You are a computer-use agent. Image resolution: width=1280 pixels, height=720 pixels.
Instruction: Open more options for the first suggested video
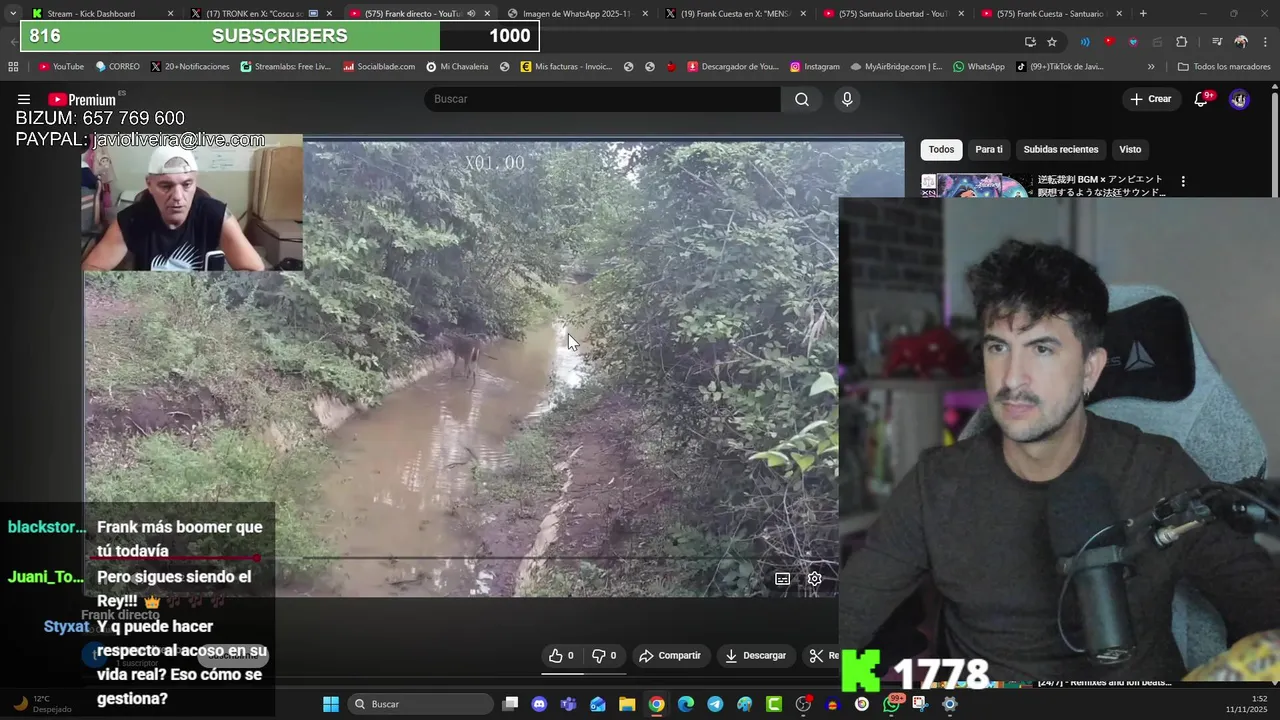[x=1183, y=182]
